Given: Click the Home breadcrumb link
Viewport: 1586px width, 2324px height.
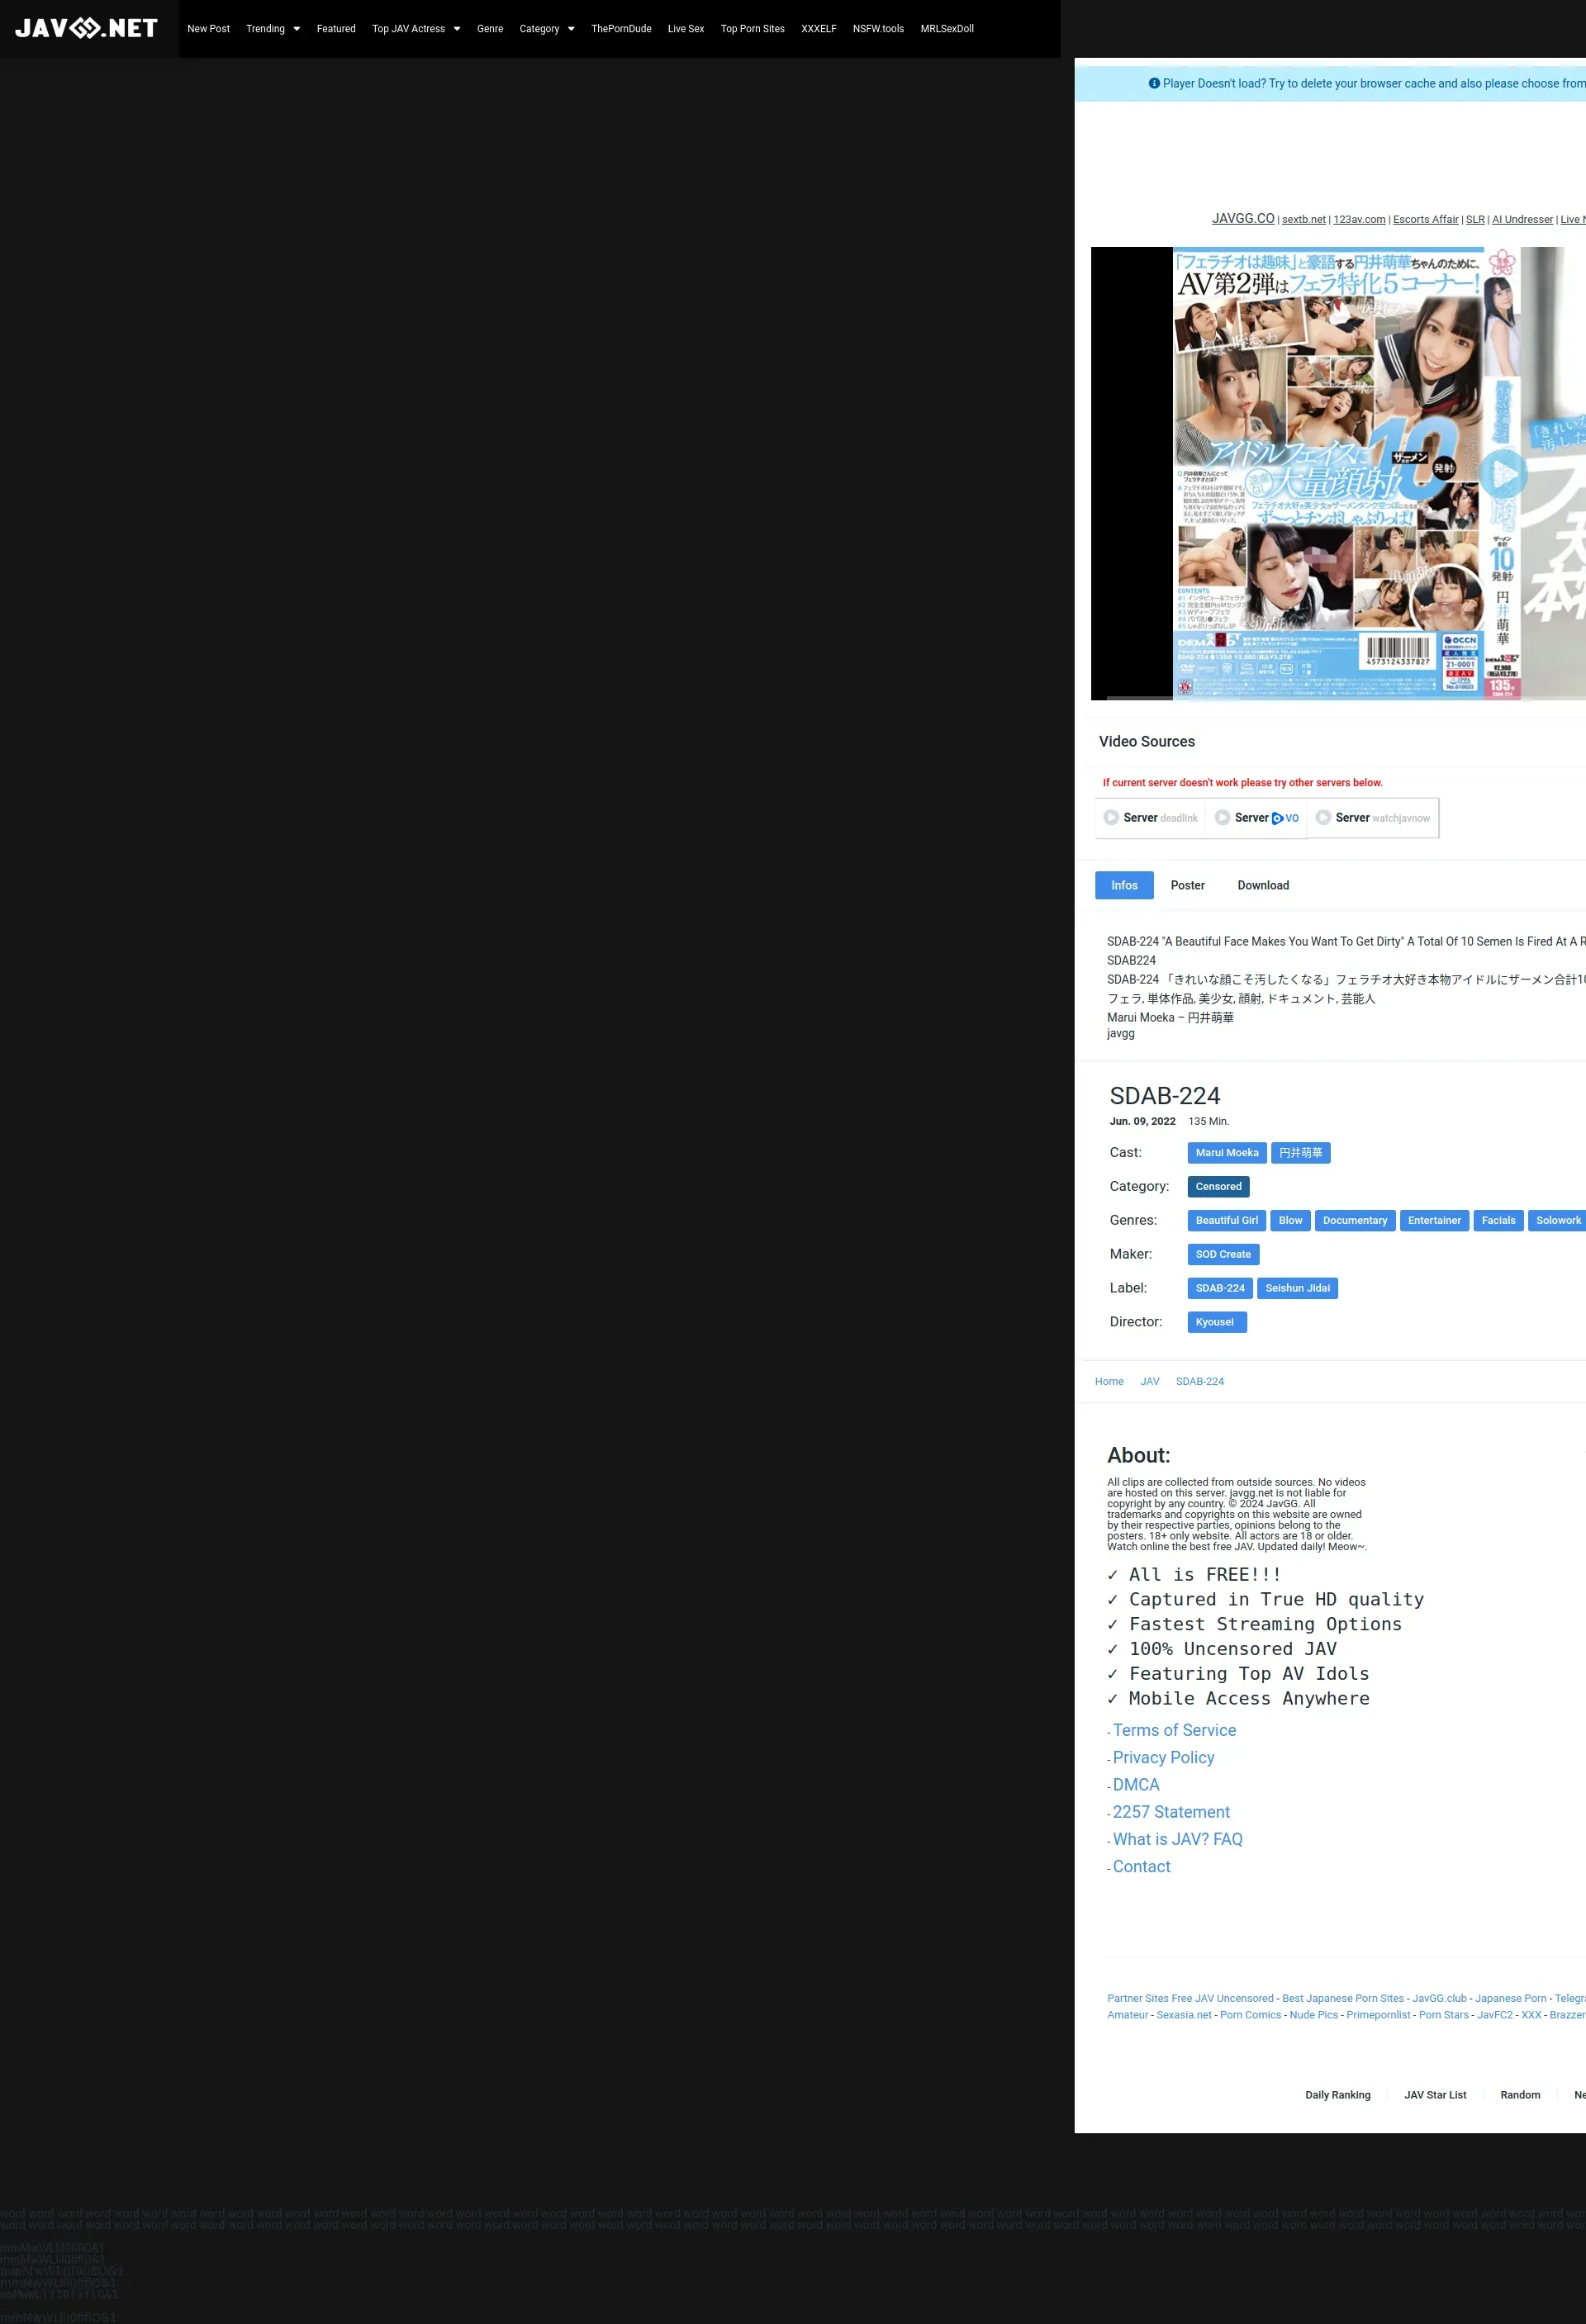Looking at the screenshot, I should pos(1108,1381).
